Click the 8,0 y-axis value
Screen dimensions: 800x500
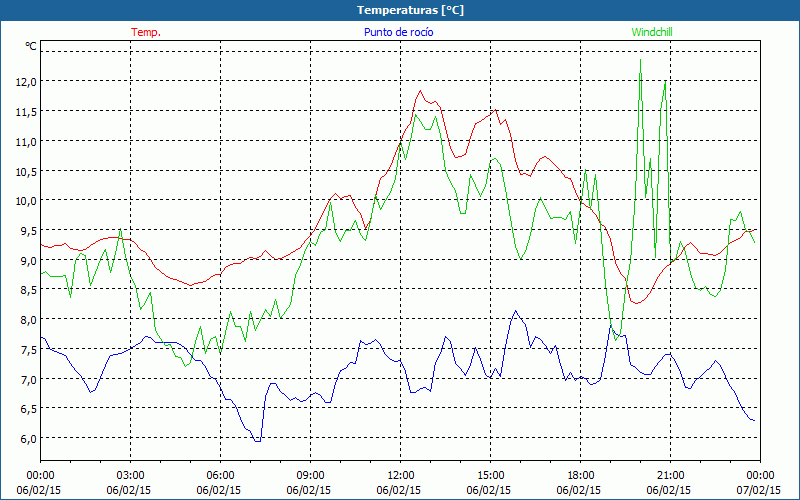[29, 319]
